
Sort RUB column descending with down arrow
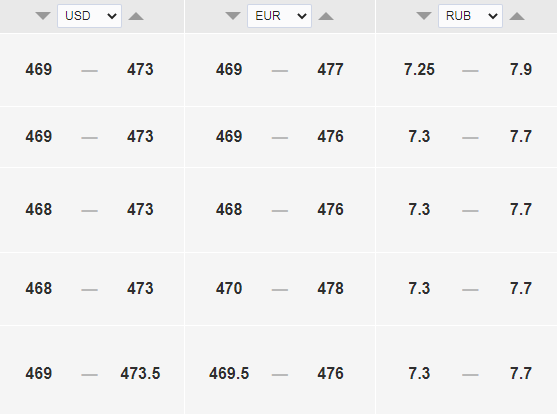click(x=424, y=16)
